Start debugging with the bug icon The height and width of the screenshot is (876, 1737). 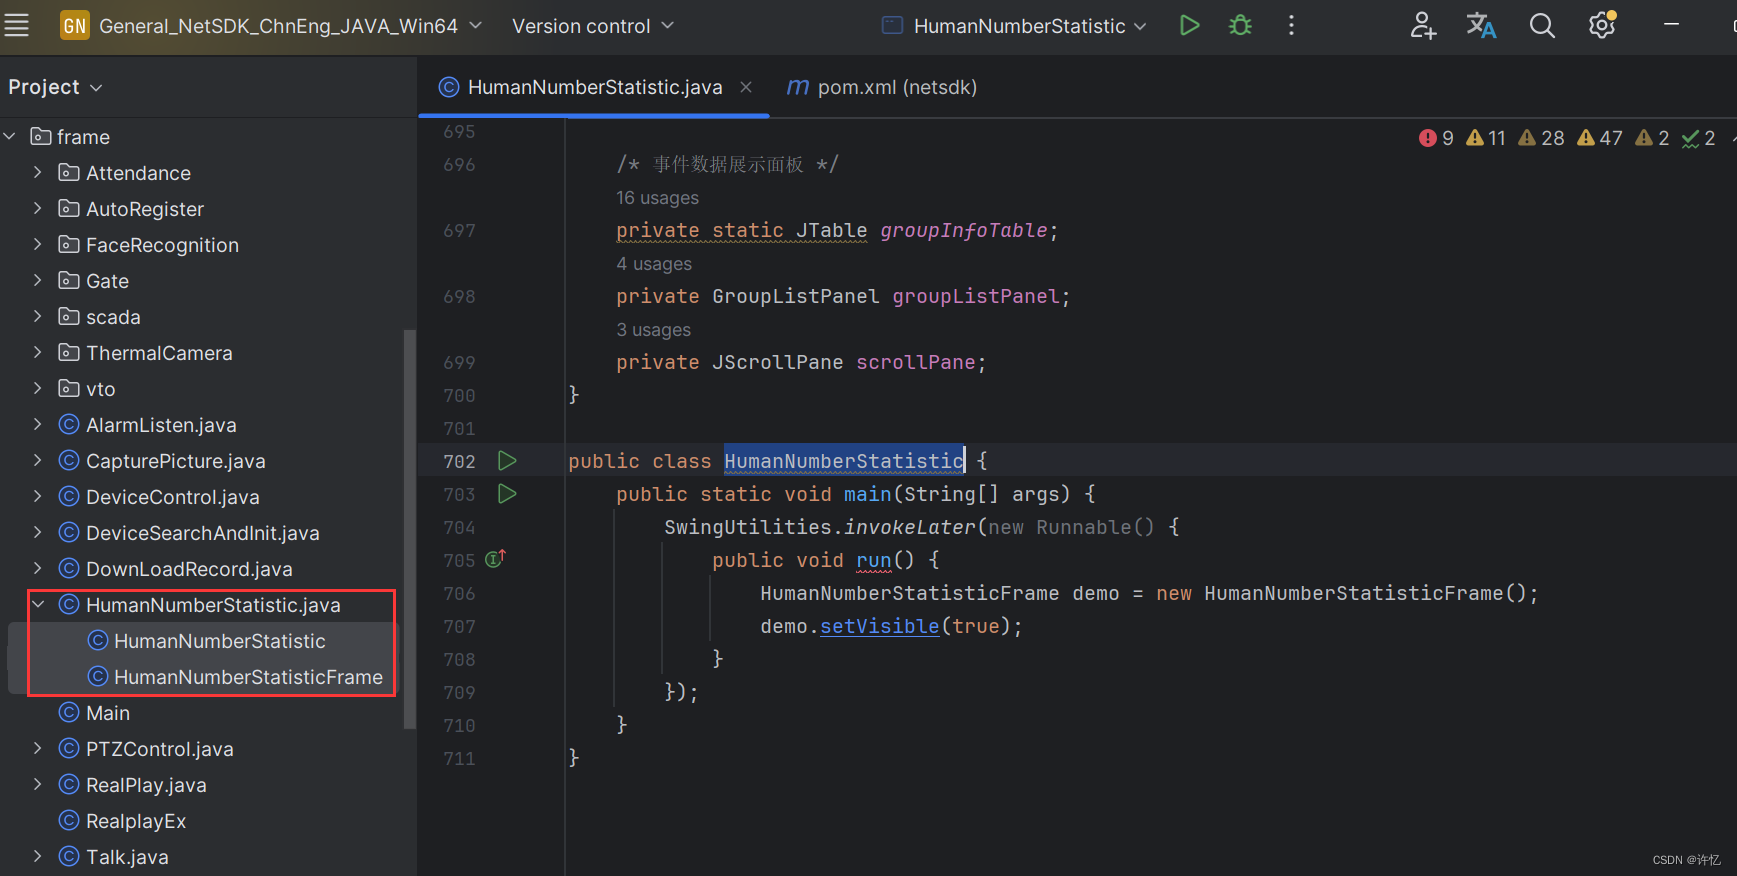coord(1240,26)
